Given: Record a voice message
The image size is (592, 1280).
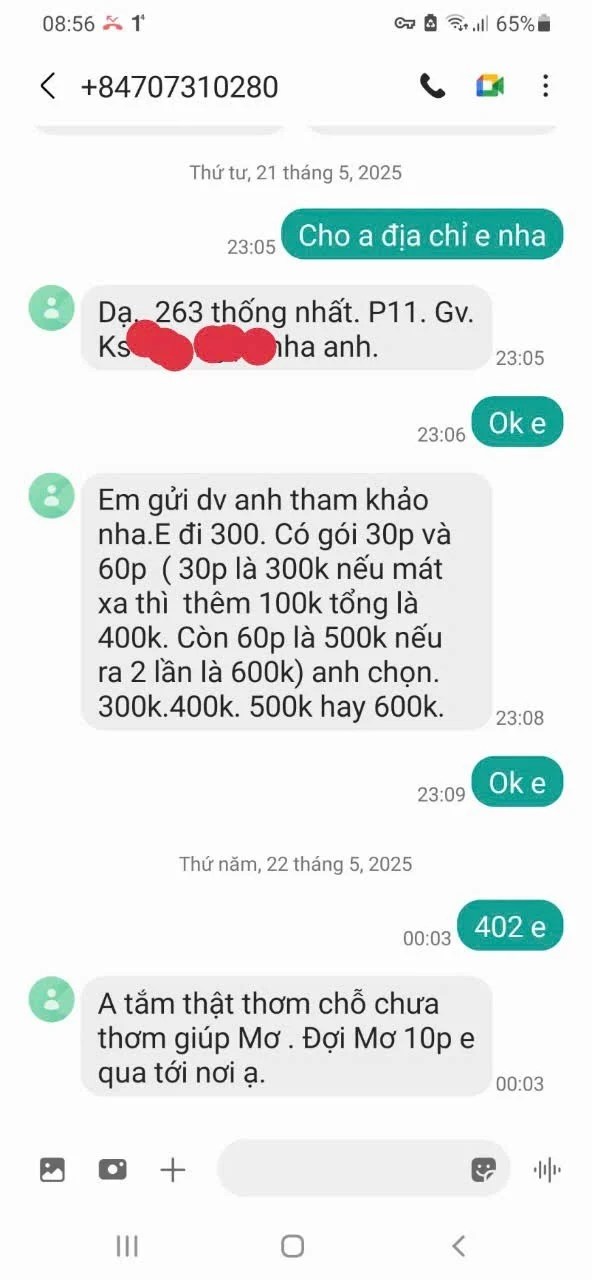Looking at the screenshot, I should coord(547,1169).
